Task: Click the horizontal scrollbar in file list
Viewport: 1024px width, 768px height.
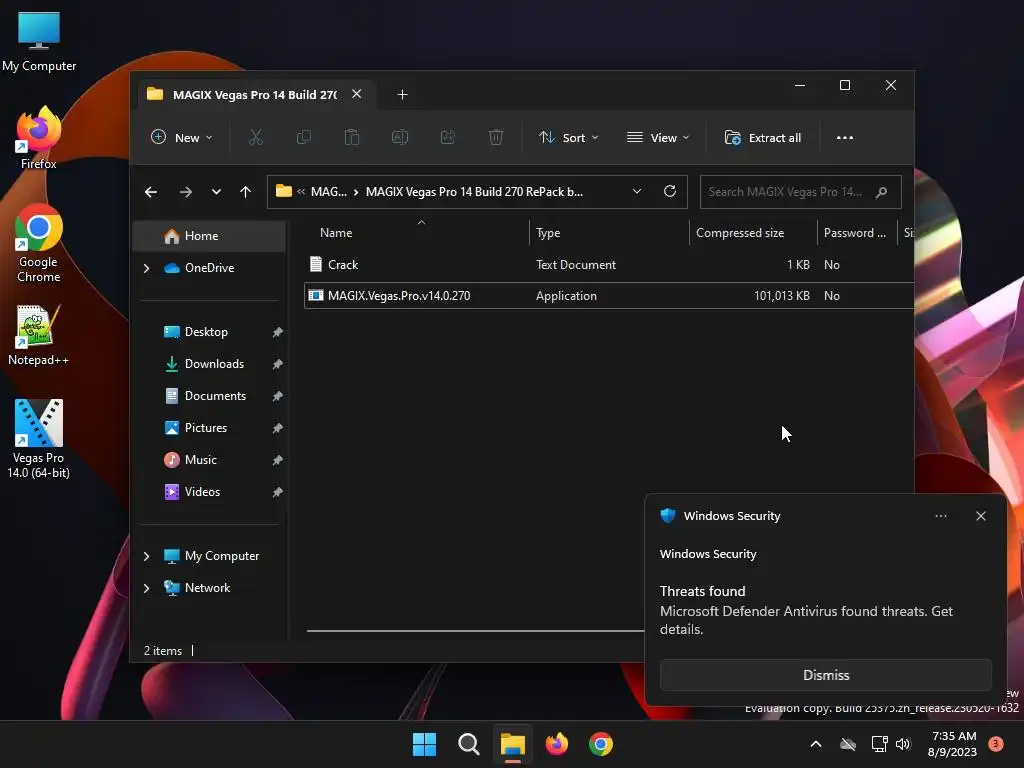Action: (475, 631)
